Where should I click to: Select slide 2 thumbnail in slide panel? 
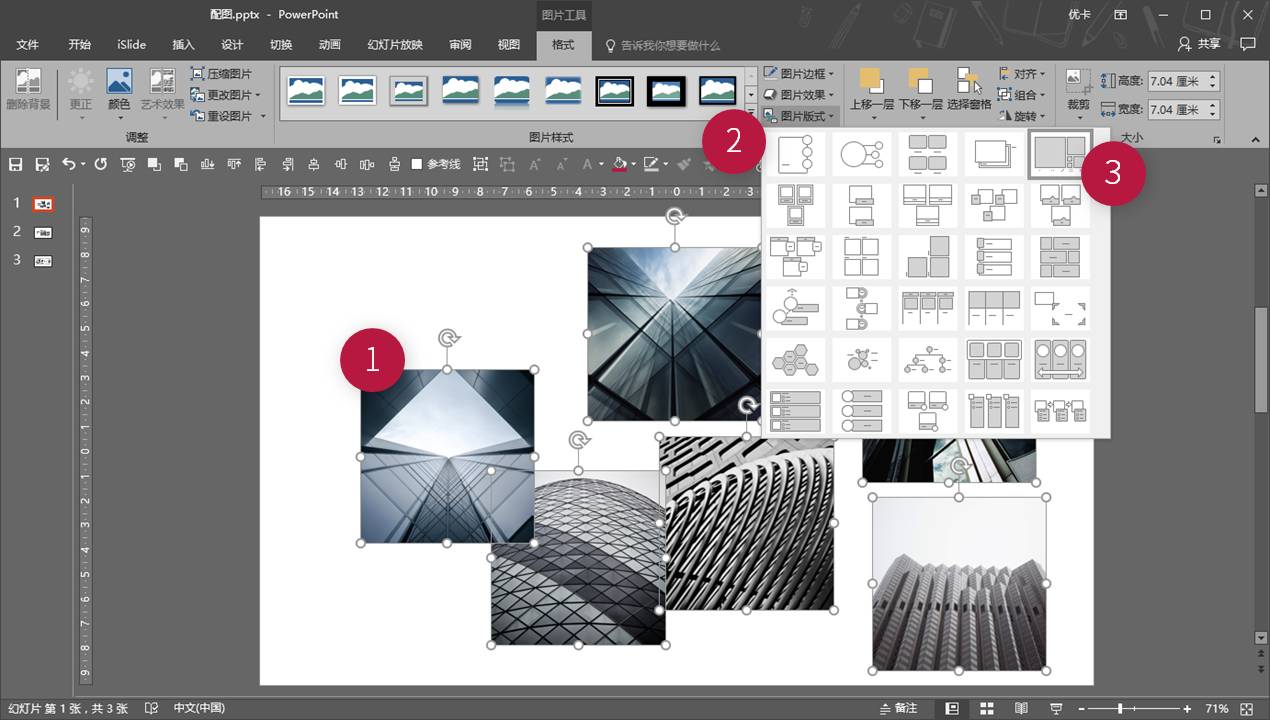click(43, 232)
